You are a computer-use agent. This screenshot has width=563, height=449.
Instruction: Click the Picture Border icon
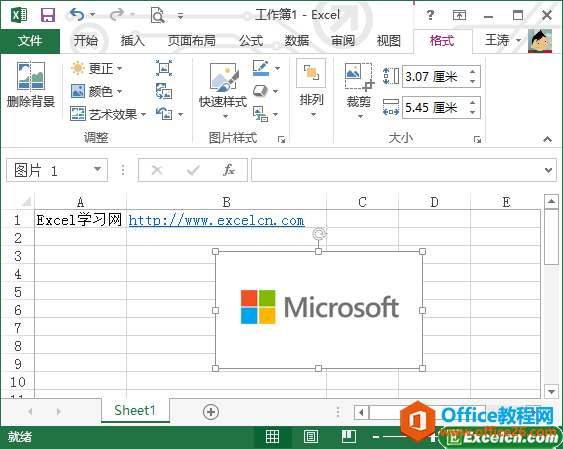click(261, 68)
